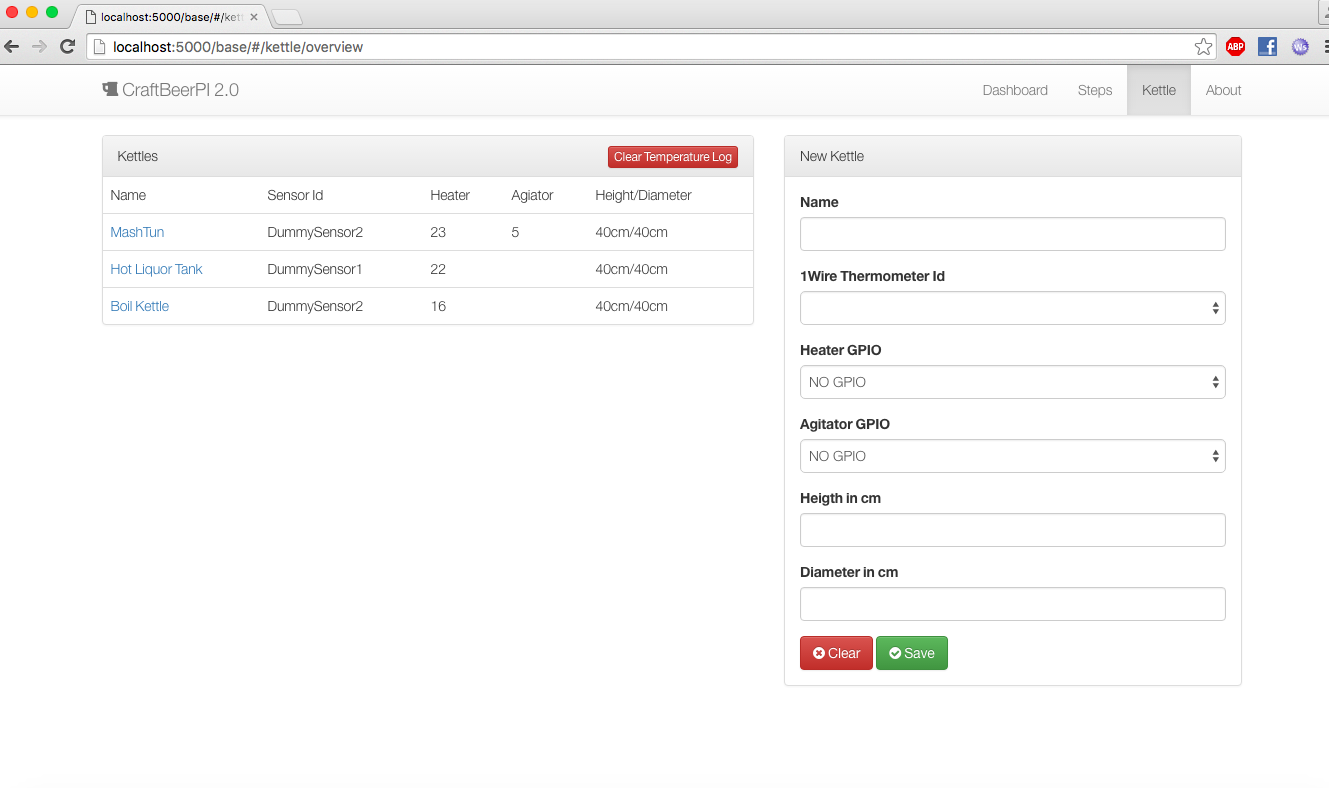Click the browser reload page icon
The height and width of the screenshot is (788, 1329).
68,46
